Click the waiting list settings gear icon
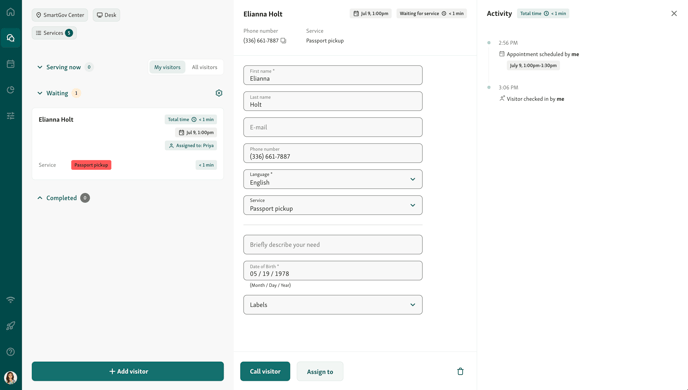 click(x=219, y=93)
